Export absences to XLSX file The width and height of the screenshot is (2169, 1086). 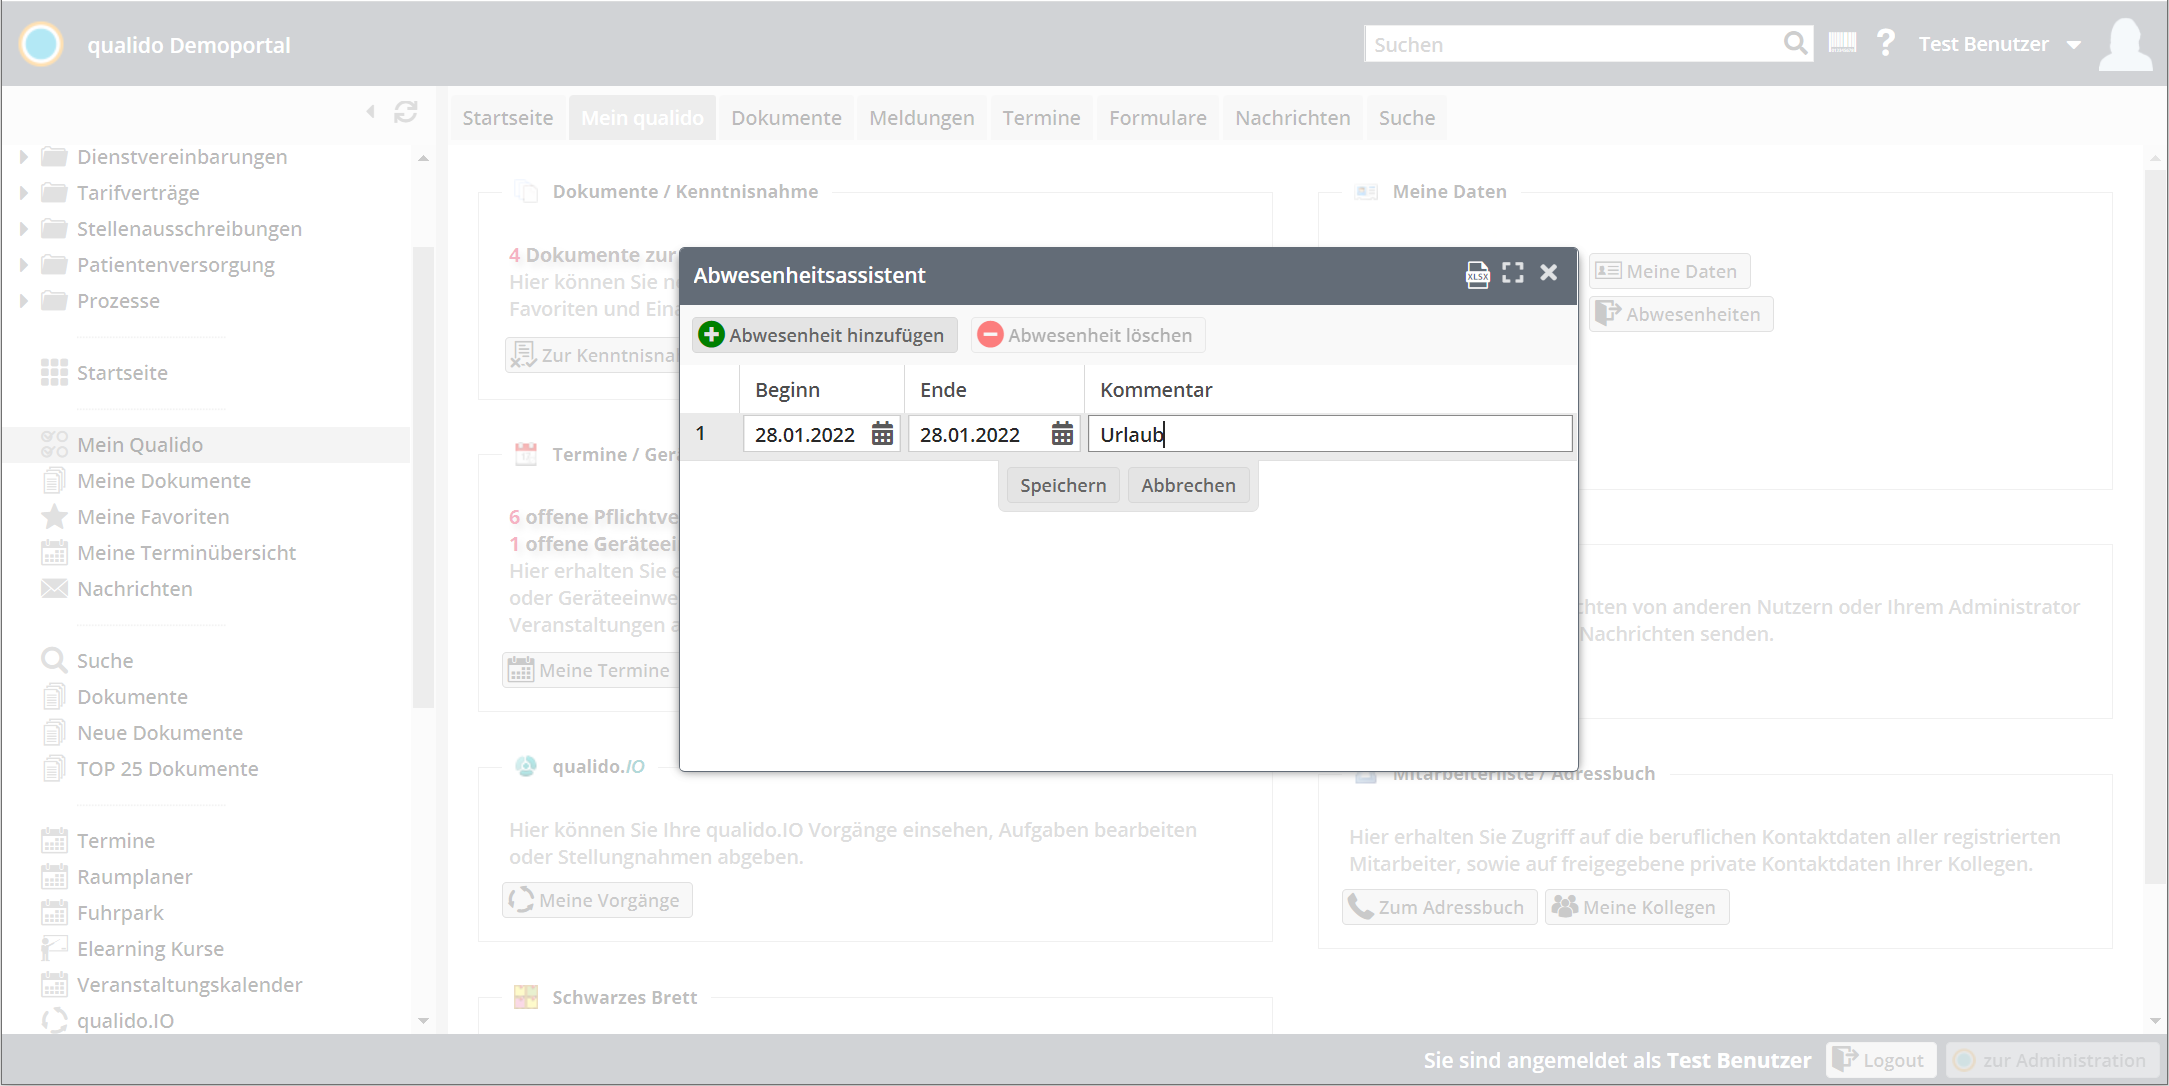(x=1477, y=274)
